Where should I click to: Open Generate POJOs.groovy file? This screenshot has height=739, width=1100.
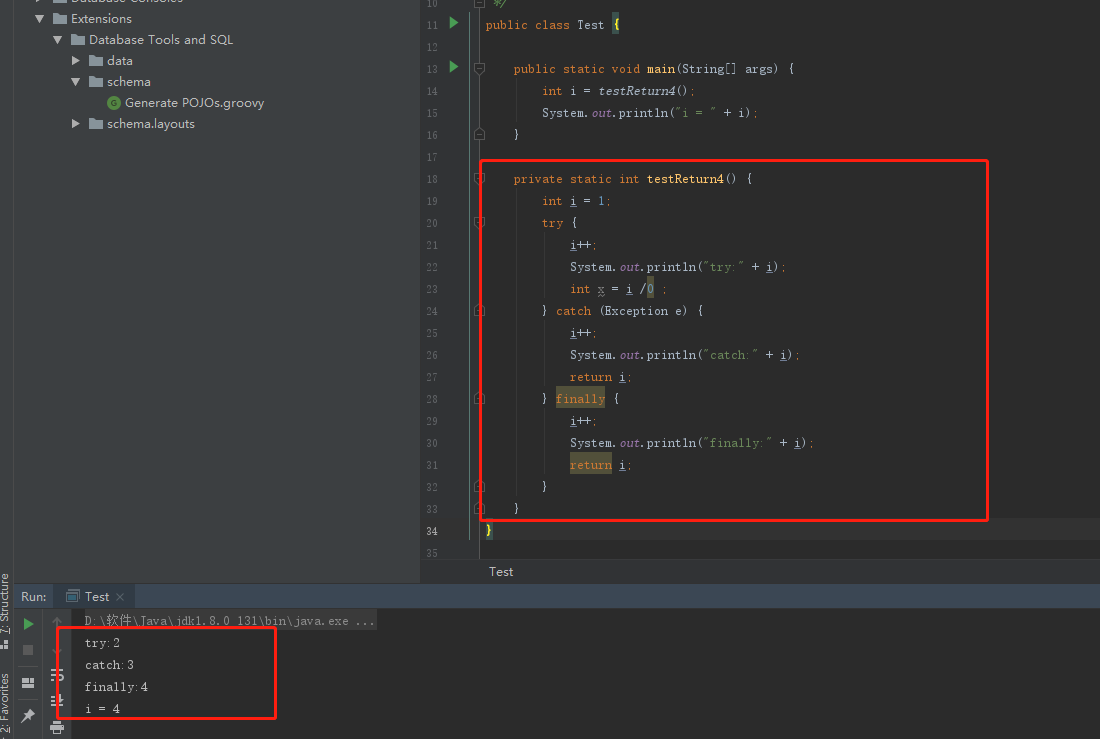click(194, 103)
